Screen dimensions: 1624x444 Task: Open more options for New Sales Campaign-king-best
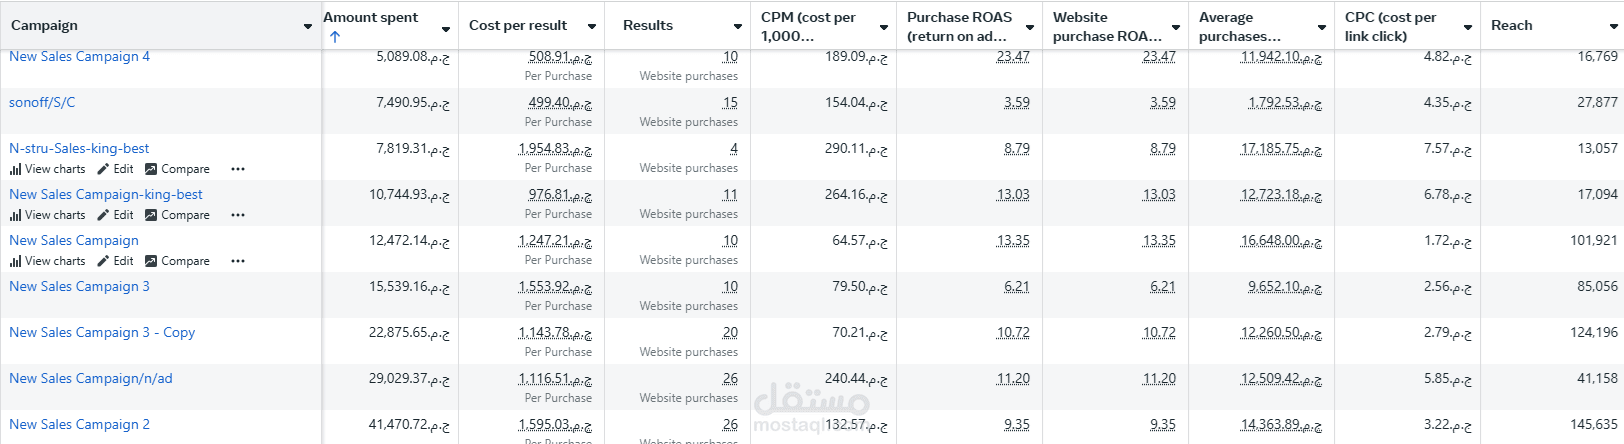tap(238, 215)
